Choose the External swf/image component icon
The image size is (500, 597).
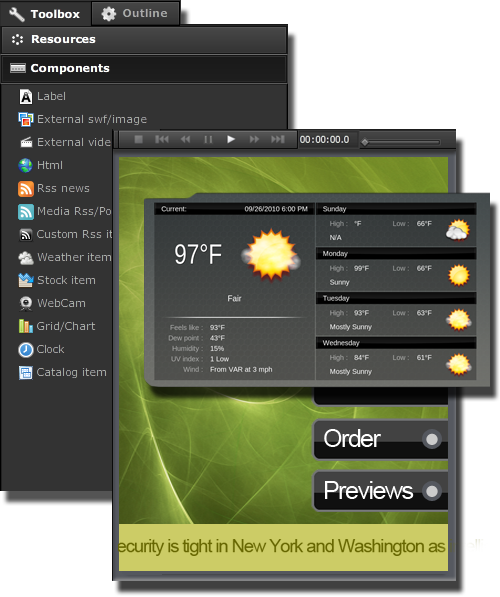tap(26, 120)
